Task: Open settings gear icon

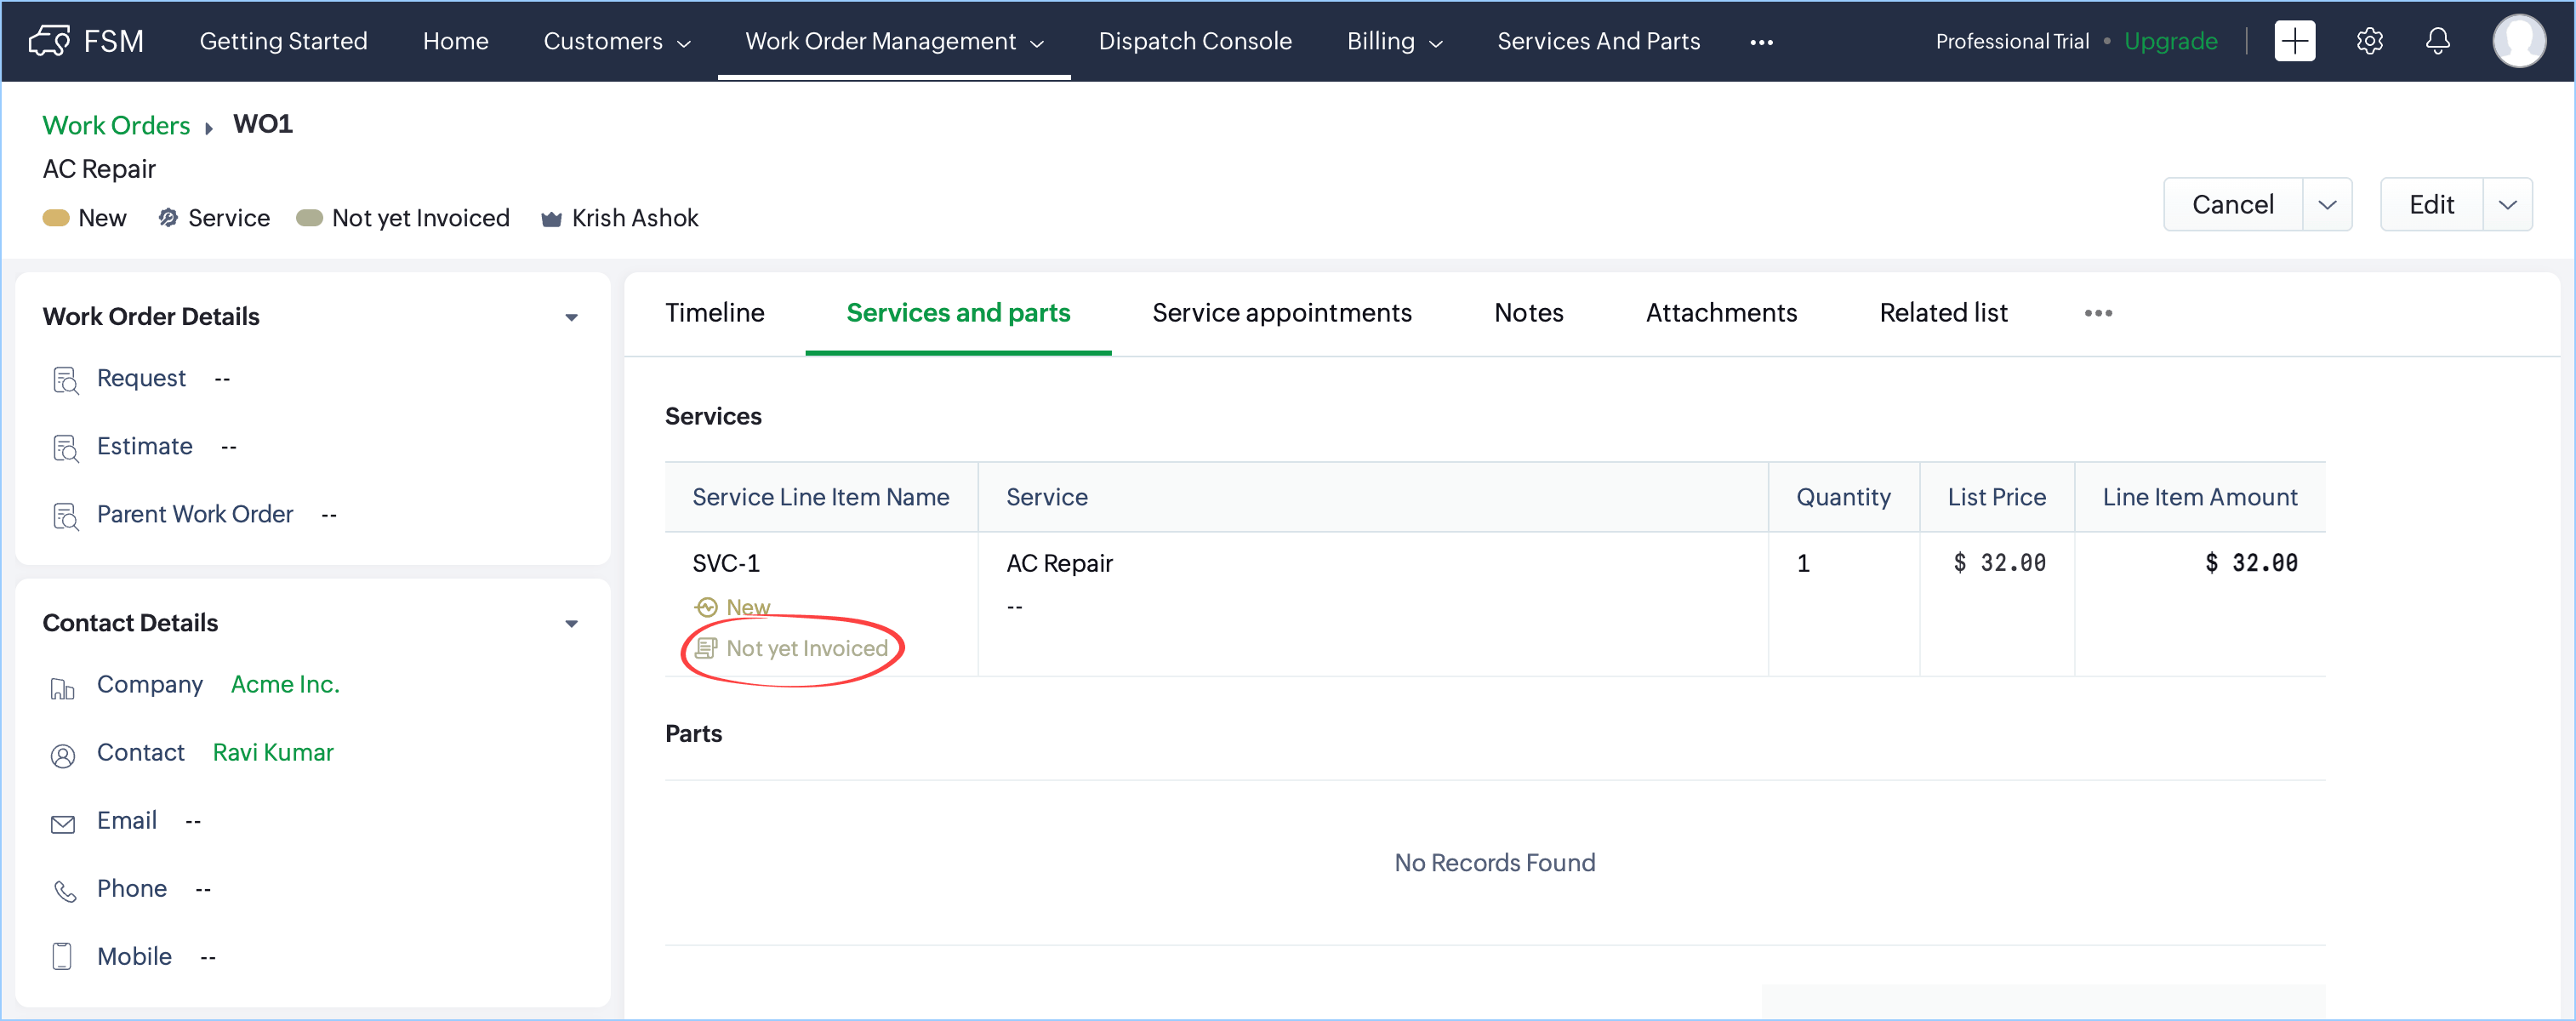Action: [x=2369, y=41]
